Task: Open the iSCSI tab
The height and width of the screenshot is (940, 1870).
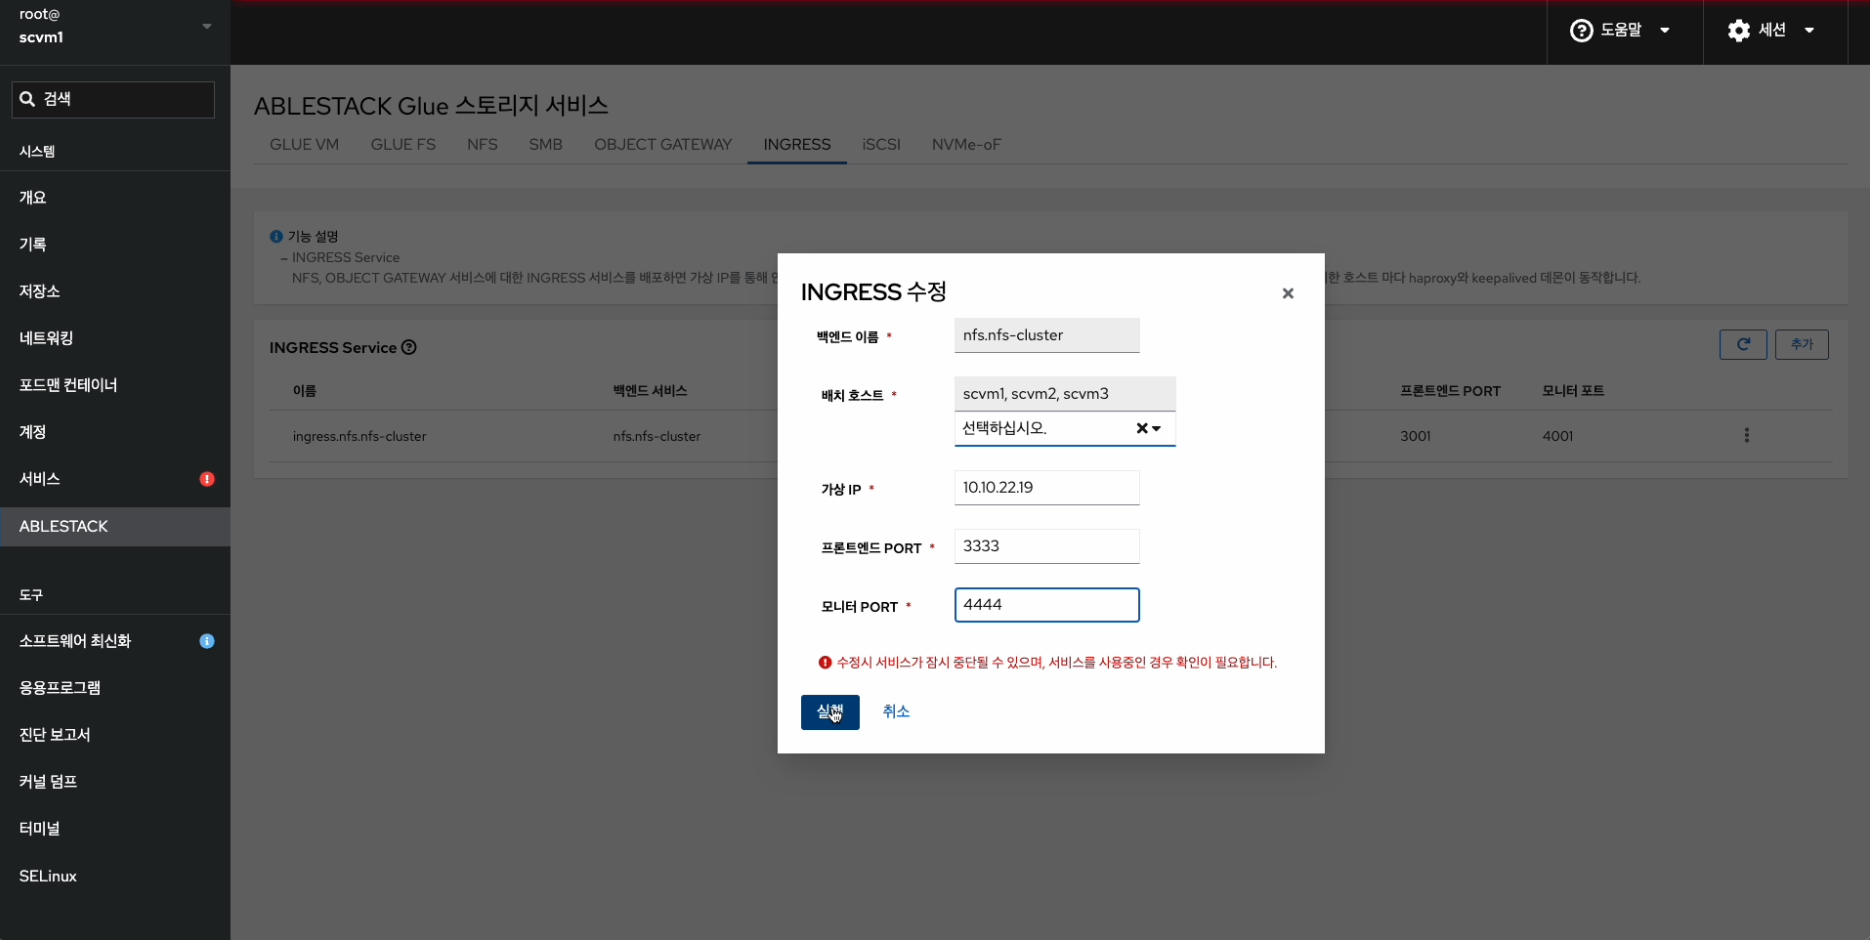Action: (x=880, y=144)
